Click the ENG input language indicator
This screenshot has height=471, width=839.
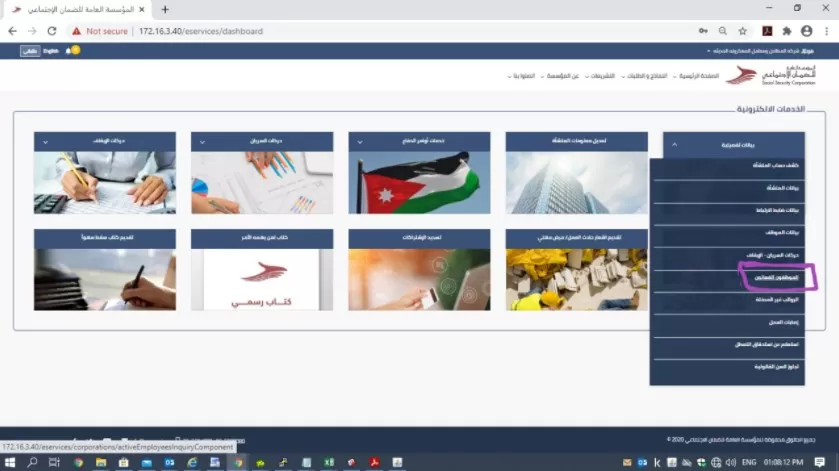[x=749, y=462]
